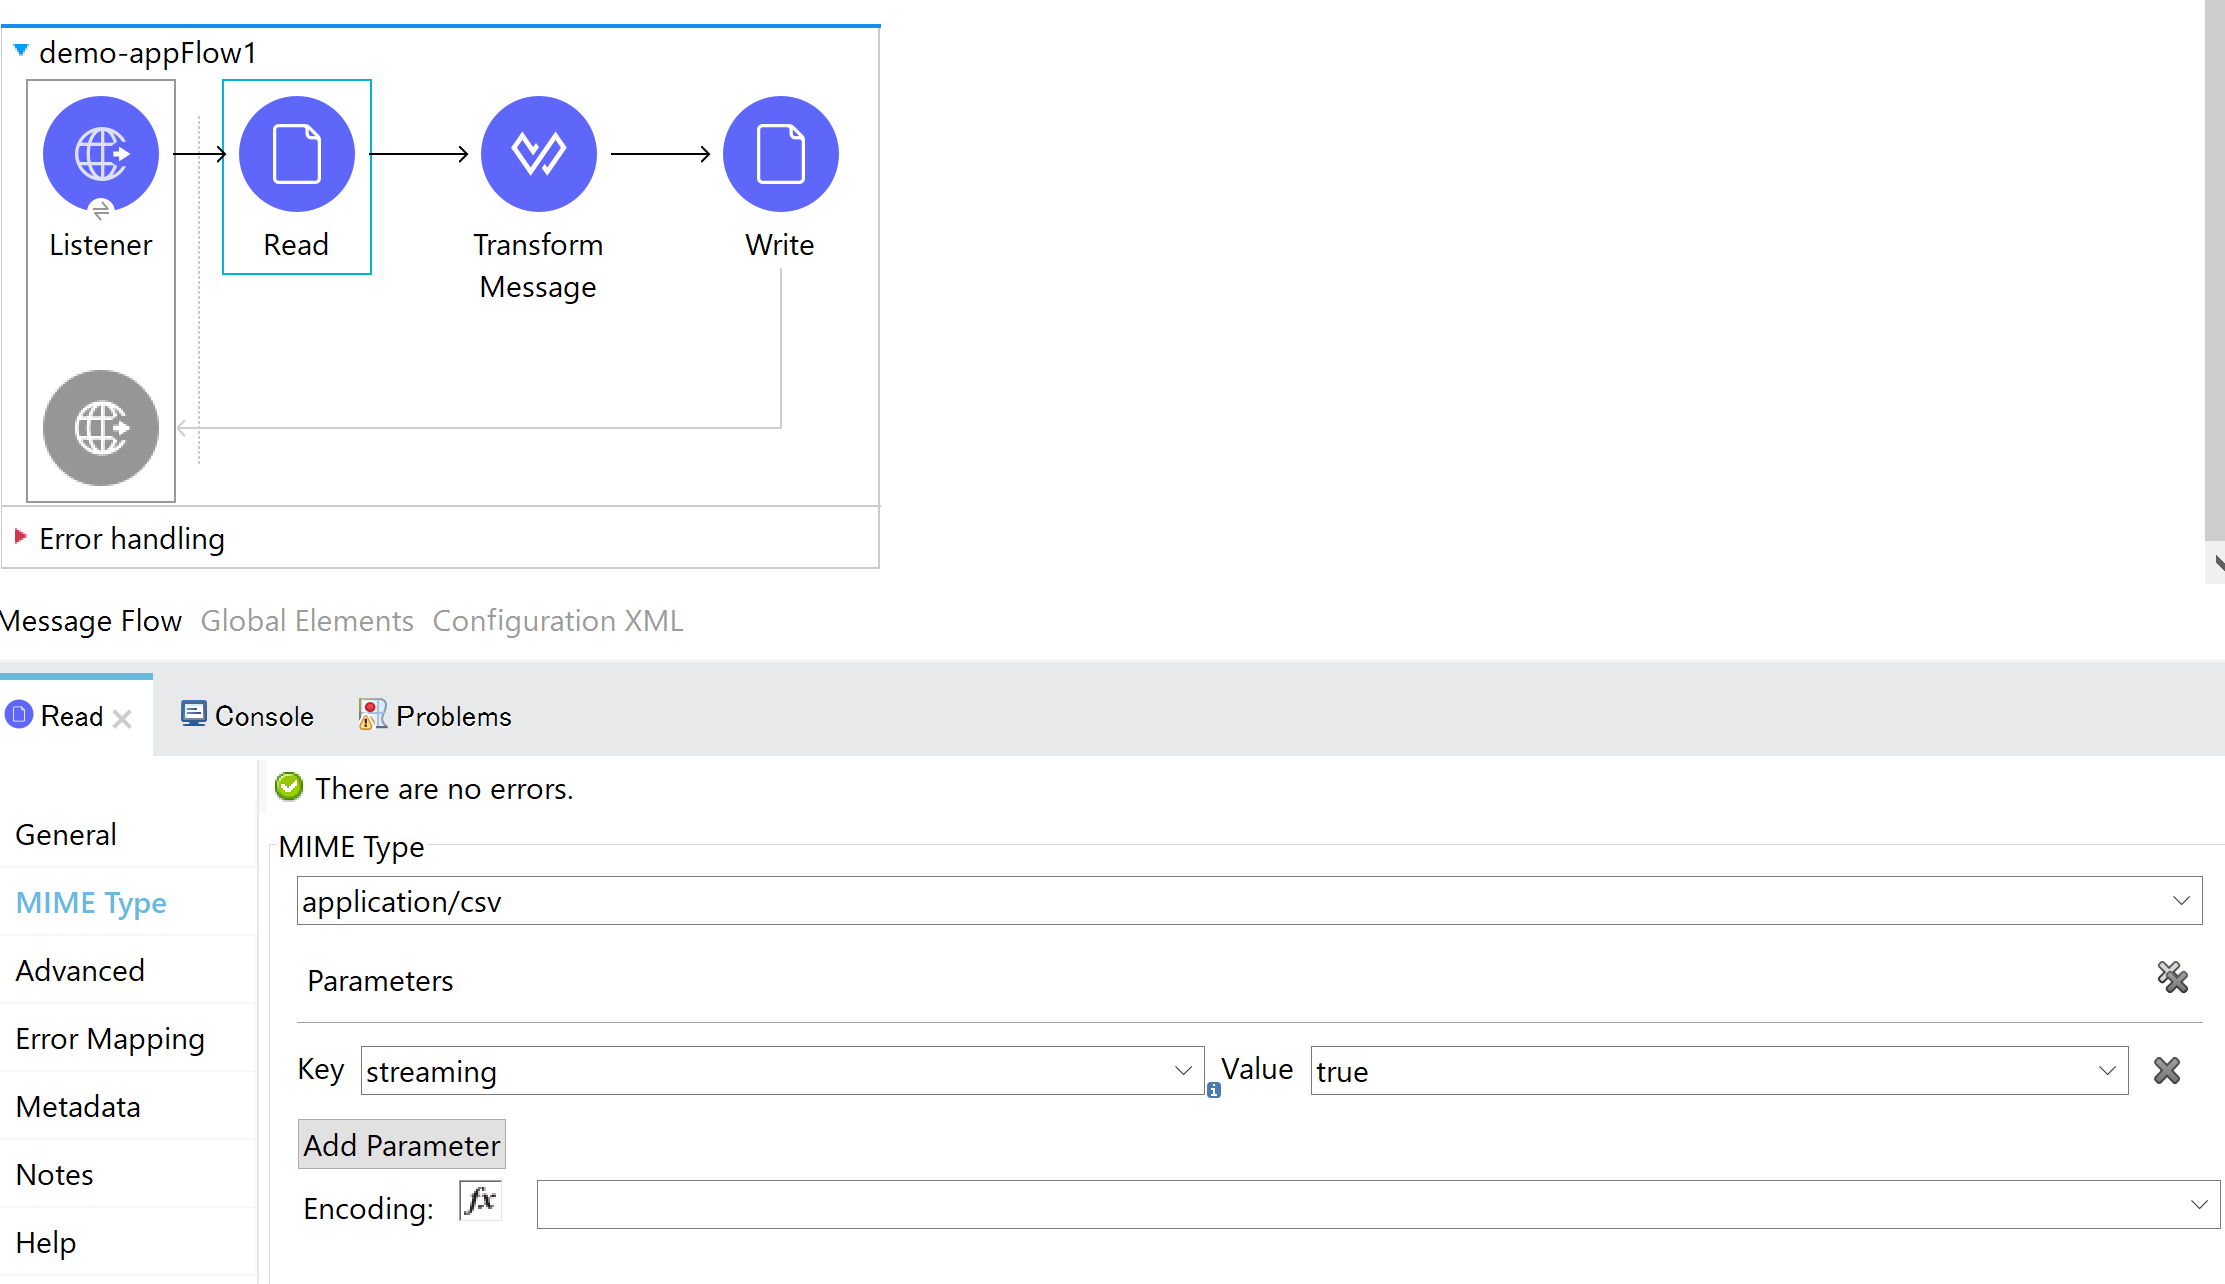Close the Read properties tab

[x=122, y=718]
